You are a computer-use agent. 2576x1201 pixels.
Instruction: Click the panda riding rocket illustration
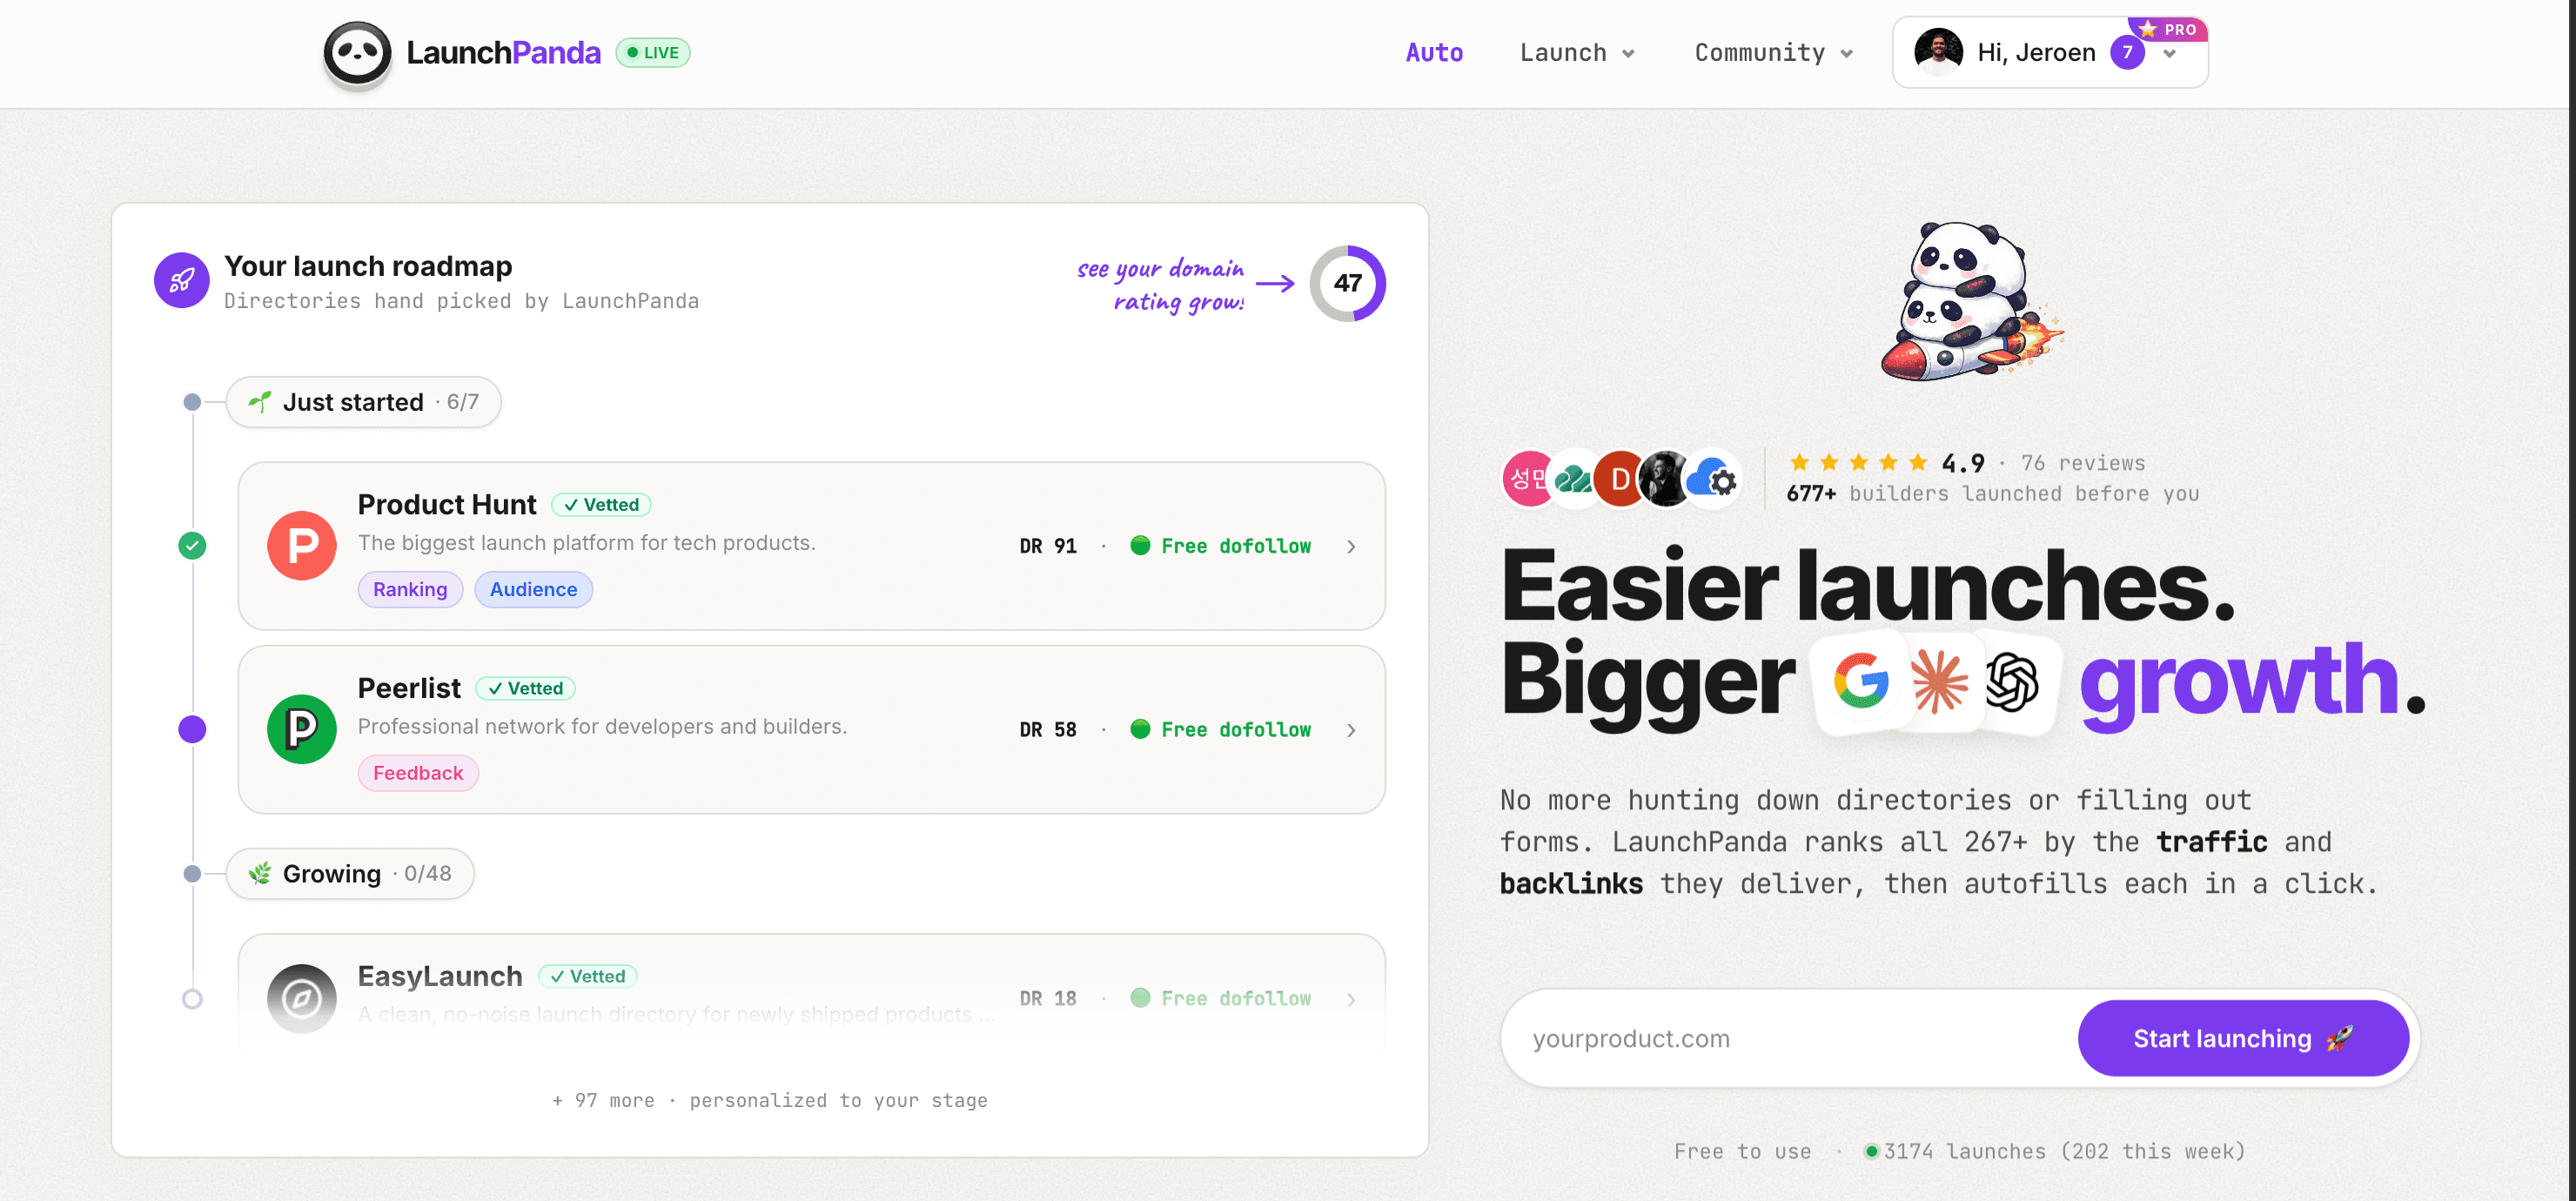(x=1971, y=301)
